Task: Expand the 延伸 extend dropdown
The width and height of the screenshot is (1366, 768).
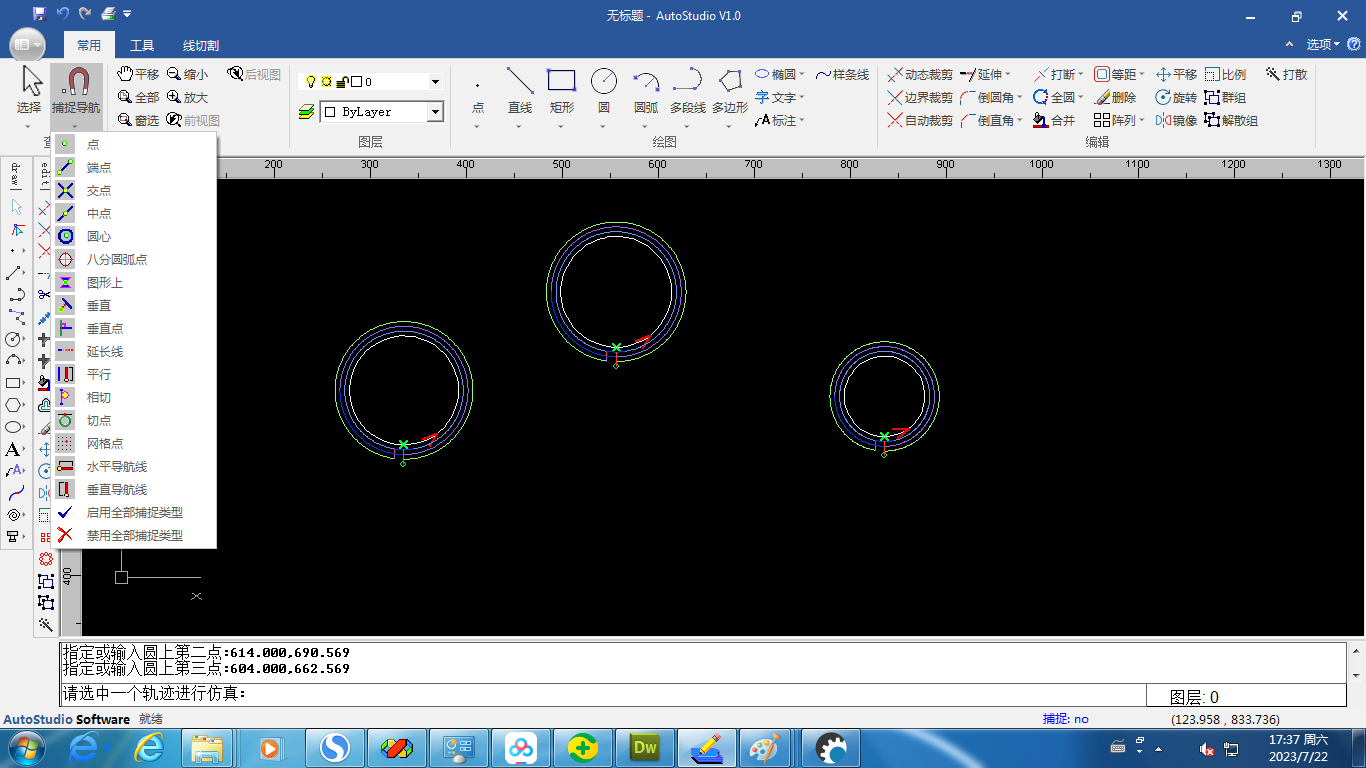Action: click(x=1007, y=74)
